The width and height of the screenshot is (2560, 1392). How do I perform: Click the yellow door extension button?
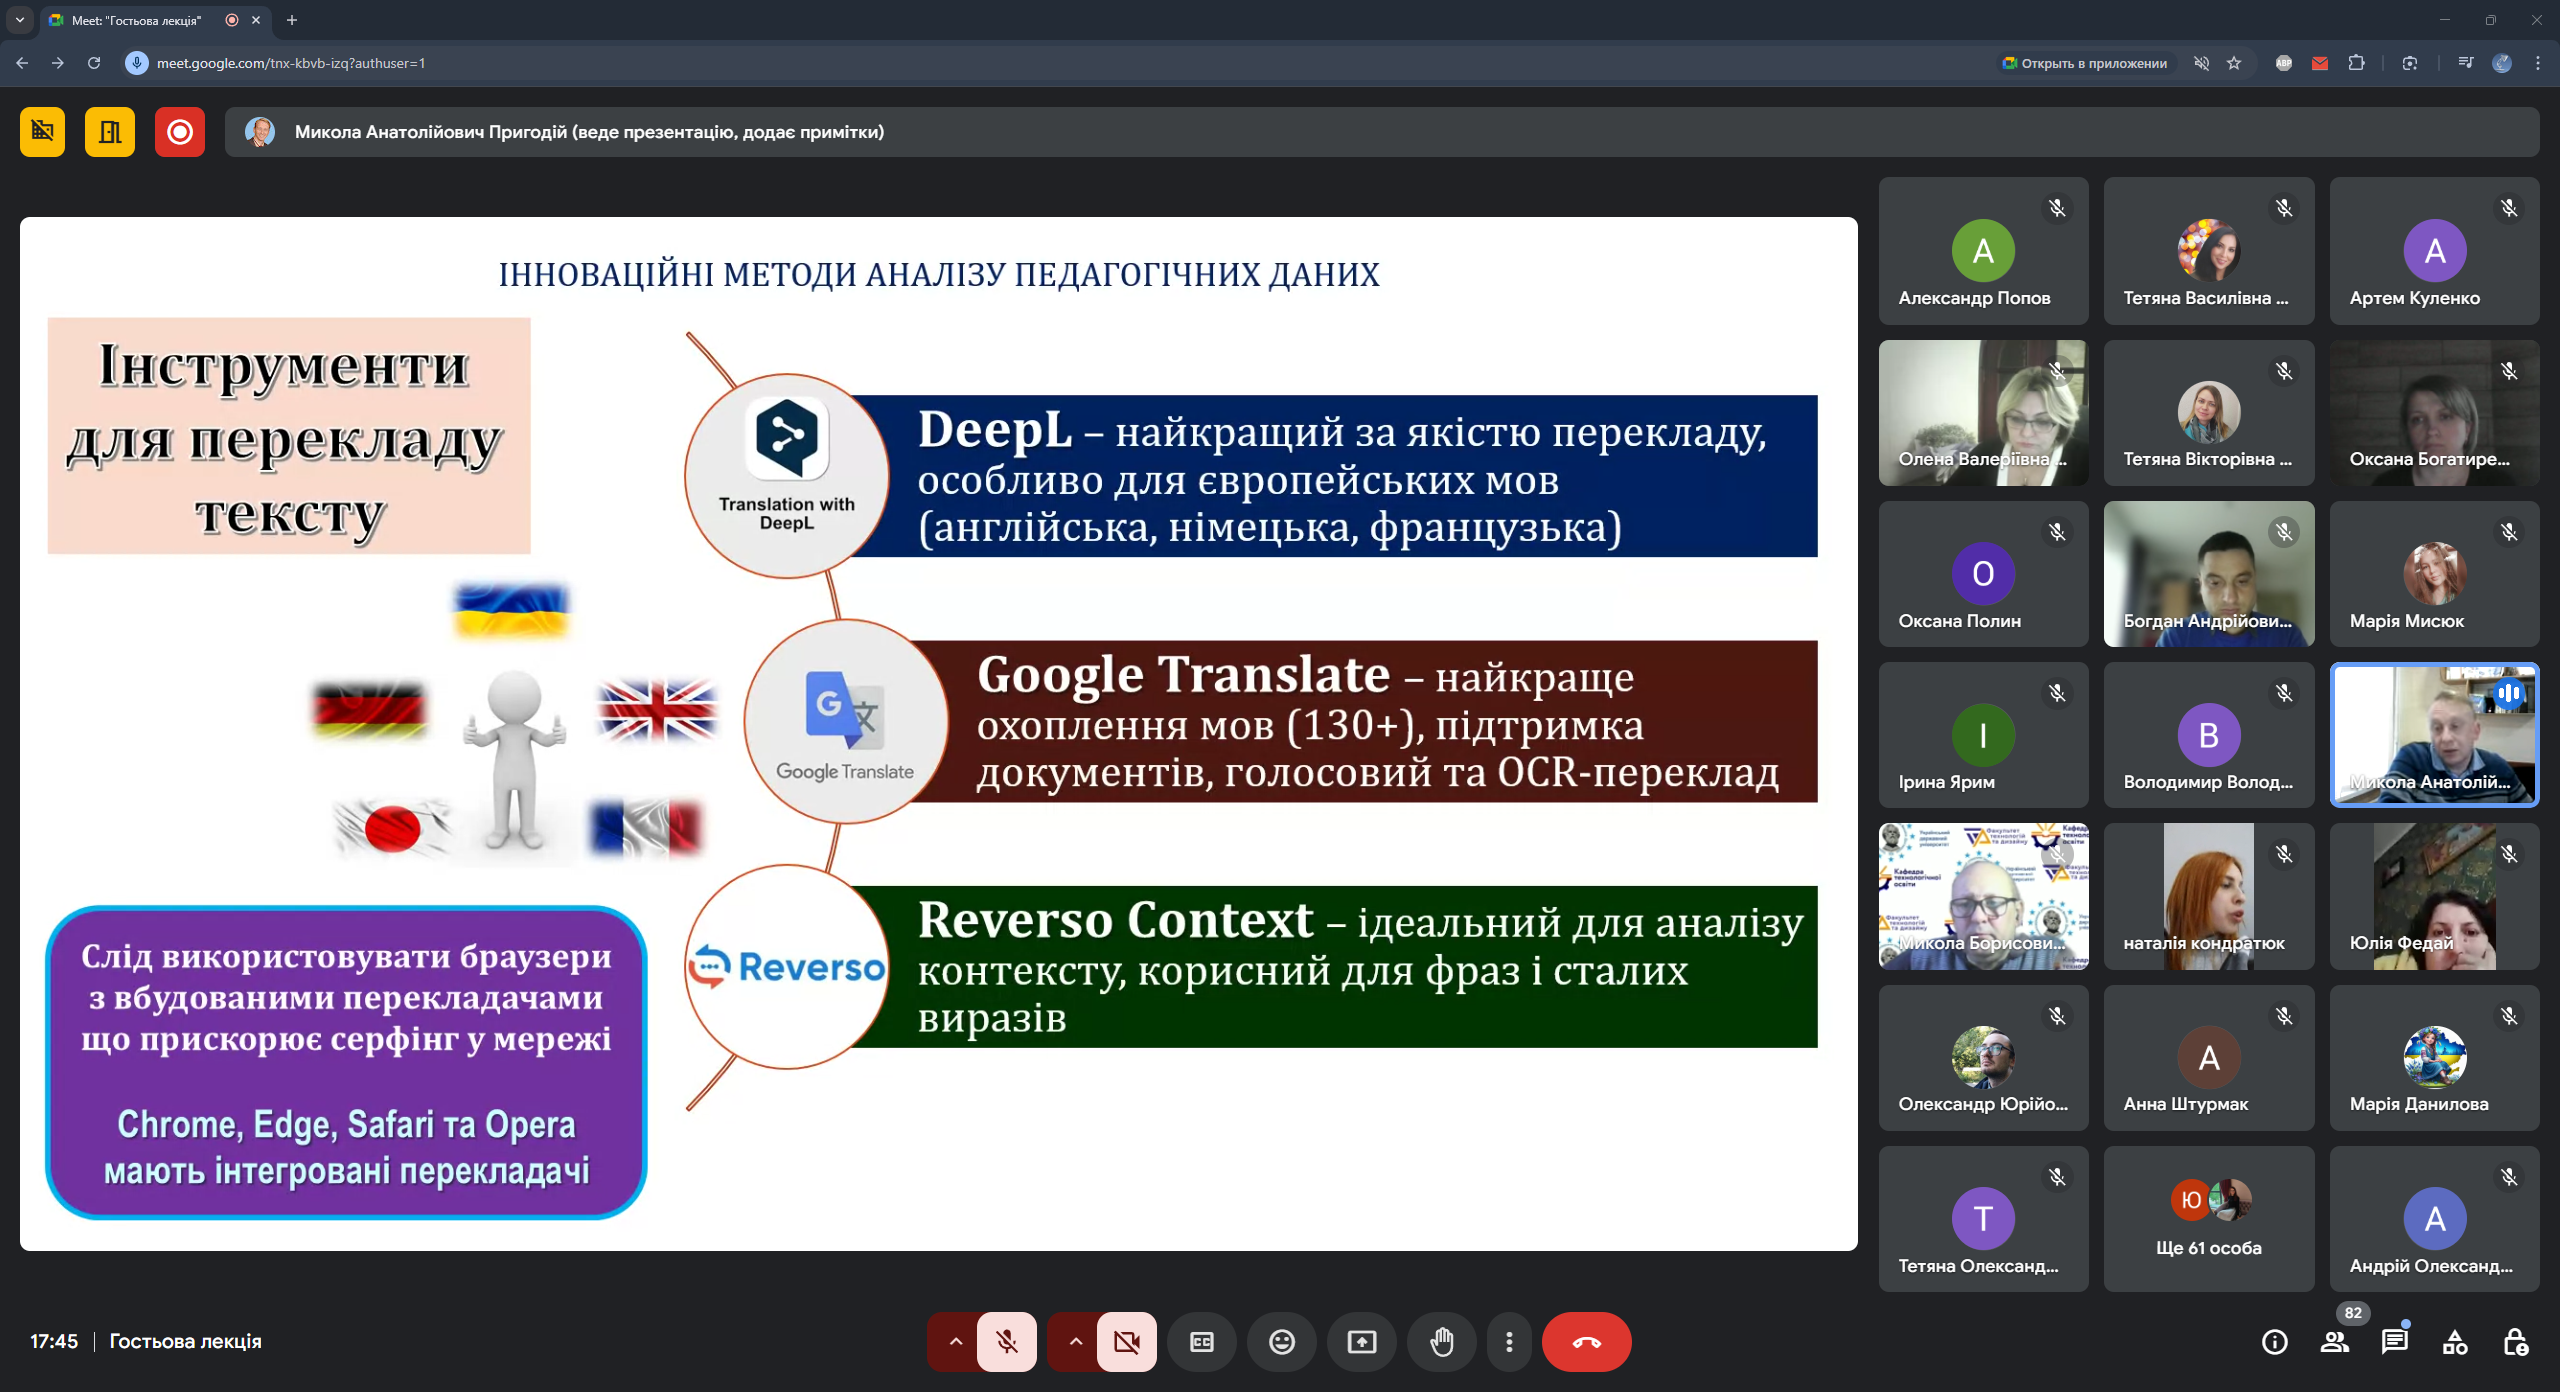[110, 131]
